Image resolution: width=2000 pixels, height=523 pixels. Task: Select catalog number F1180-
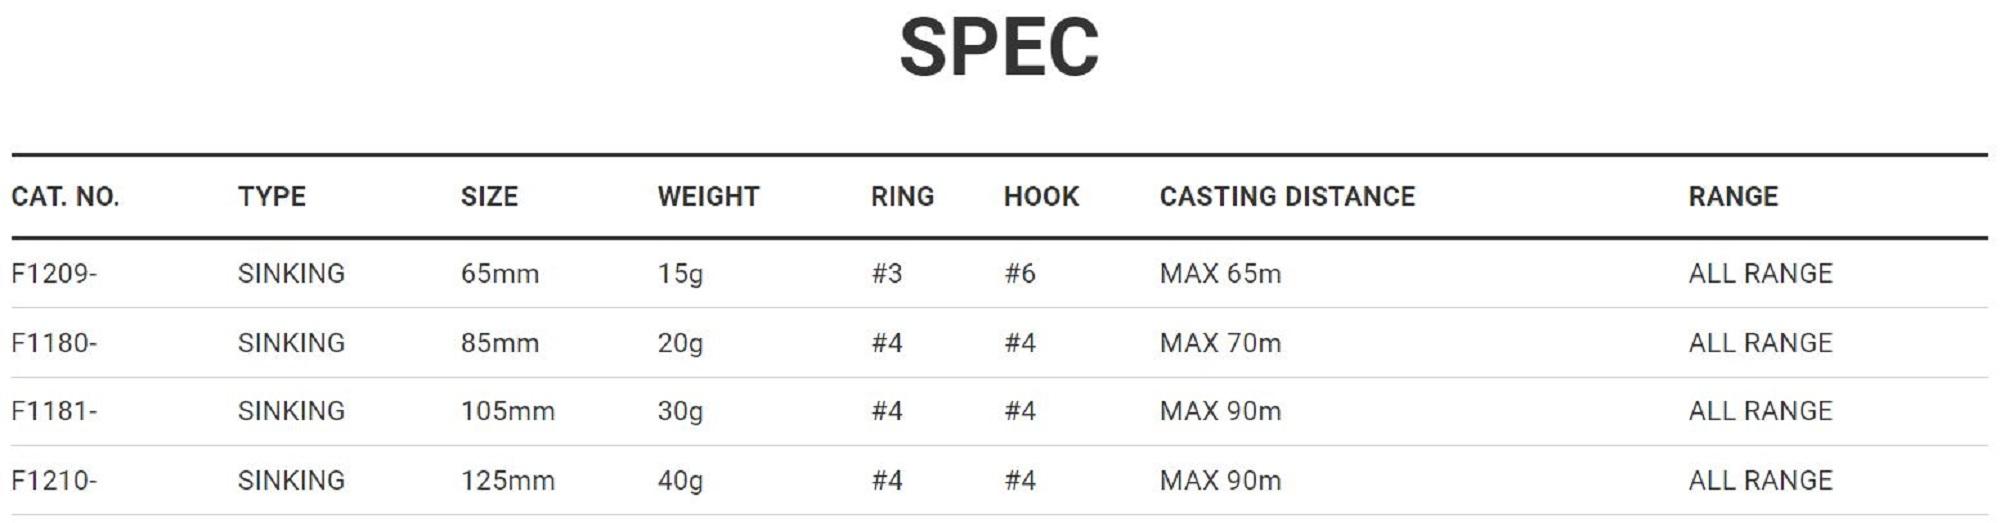click(x=54, y=343)
